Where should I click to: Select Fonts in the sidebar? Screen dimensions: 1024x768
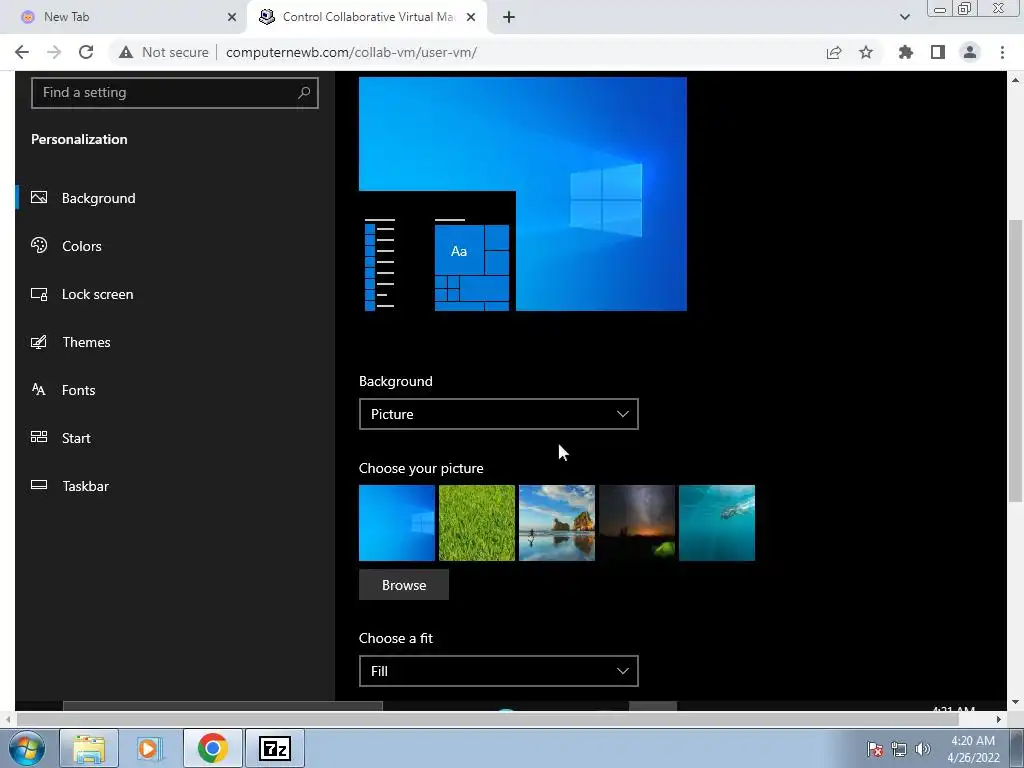(78, 390)
